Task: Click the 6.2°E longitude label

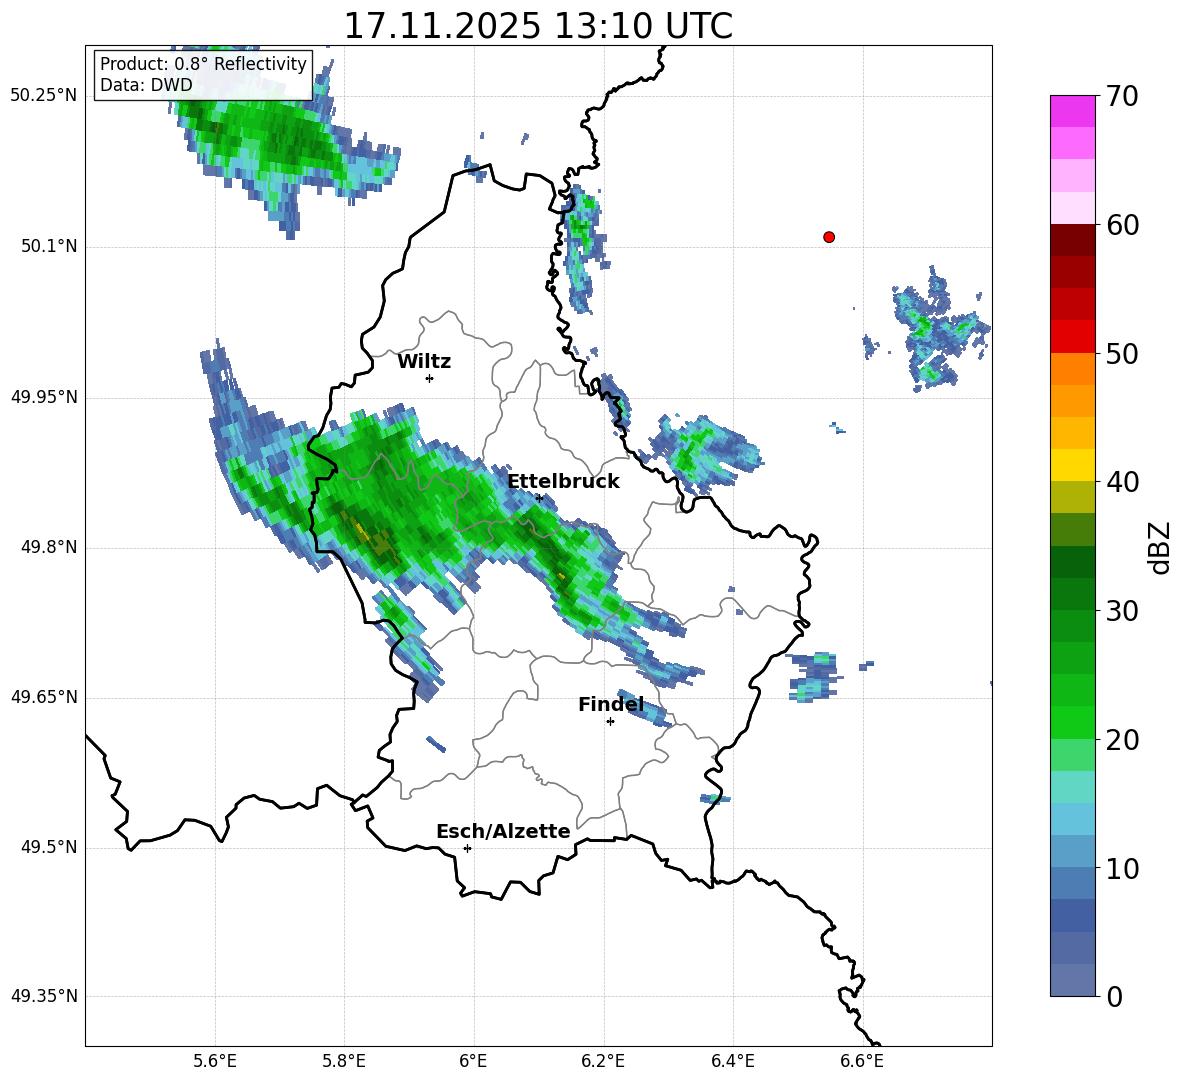Action: click(x=603, y=1061)
